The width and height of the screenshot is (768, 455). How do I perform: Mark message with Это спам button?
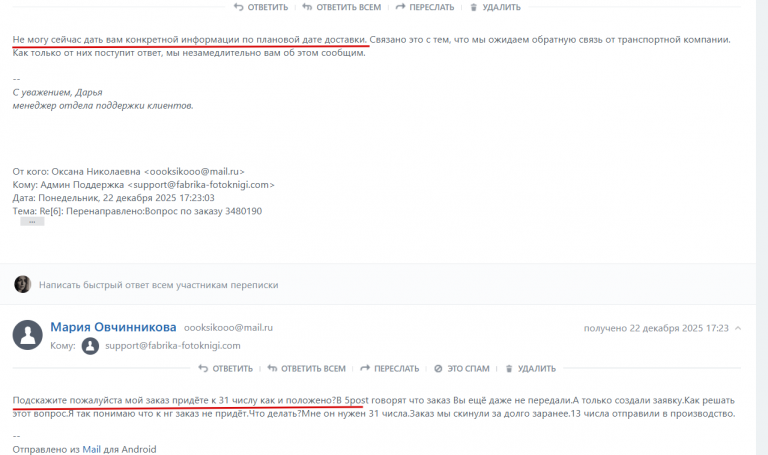462,369
